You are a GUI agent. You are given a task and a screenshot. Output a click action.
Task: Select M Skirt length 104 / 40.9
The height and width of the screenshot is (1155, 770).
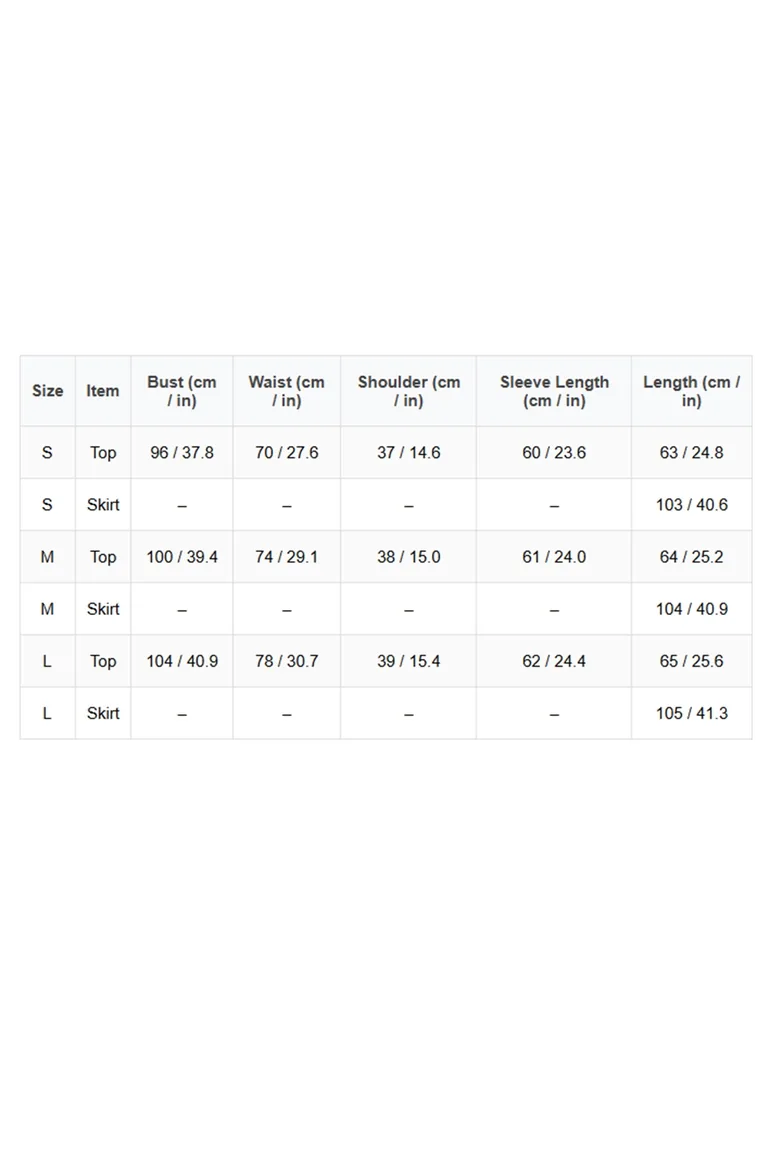pyautogui.click(x=691, y=609)
